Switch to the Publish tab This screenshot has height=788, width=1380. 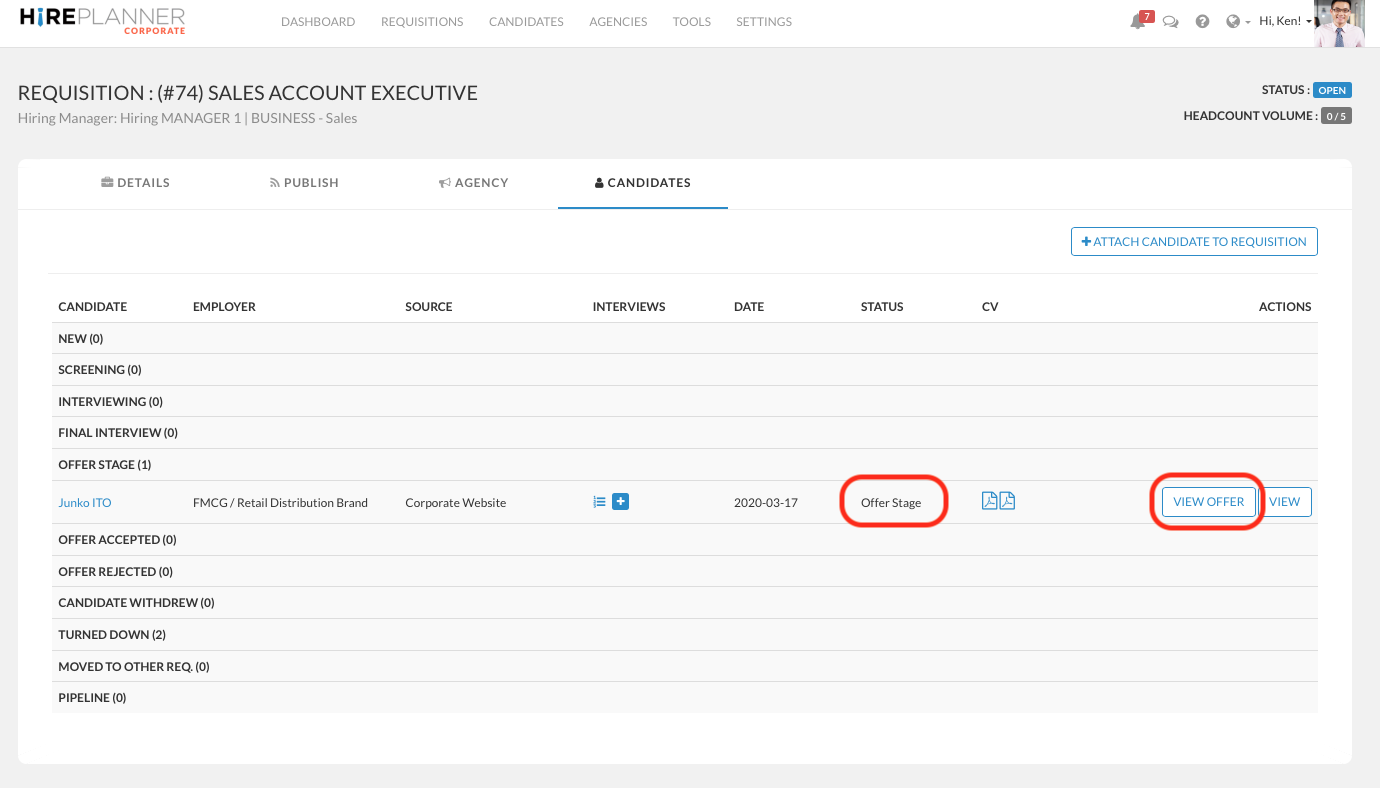(x=304, y=183)
